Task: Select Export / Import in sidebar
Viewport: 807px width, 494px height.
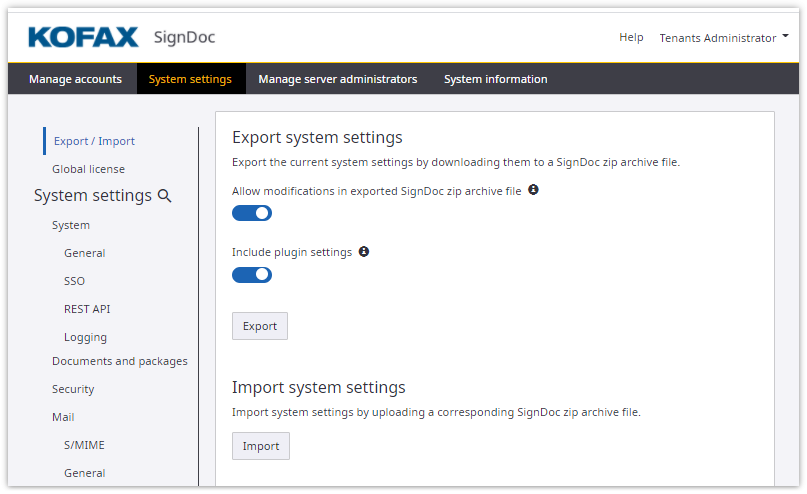Action: click(94, 141)
